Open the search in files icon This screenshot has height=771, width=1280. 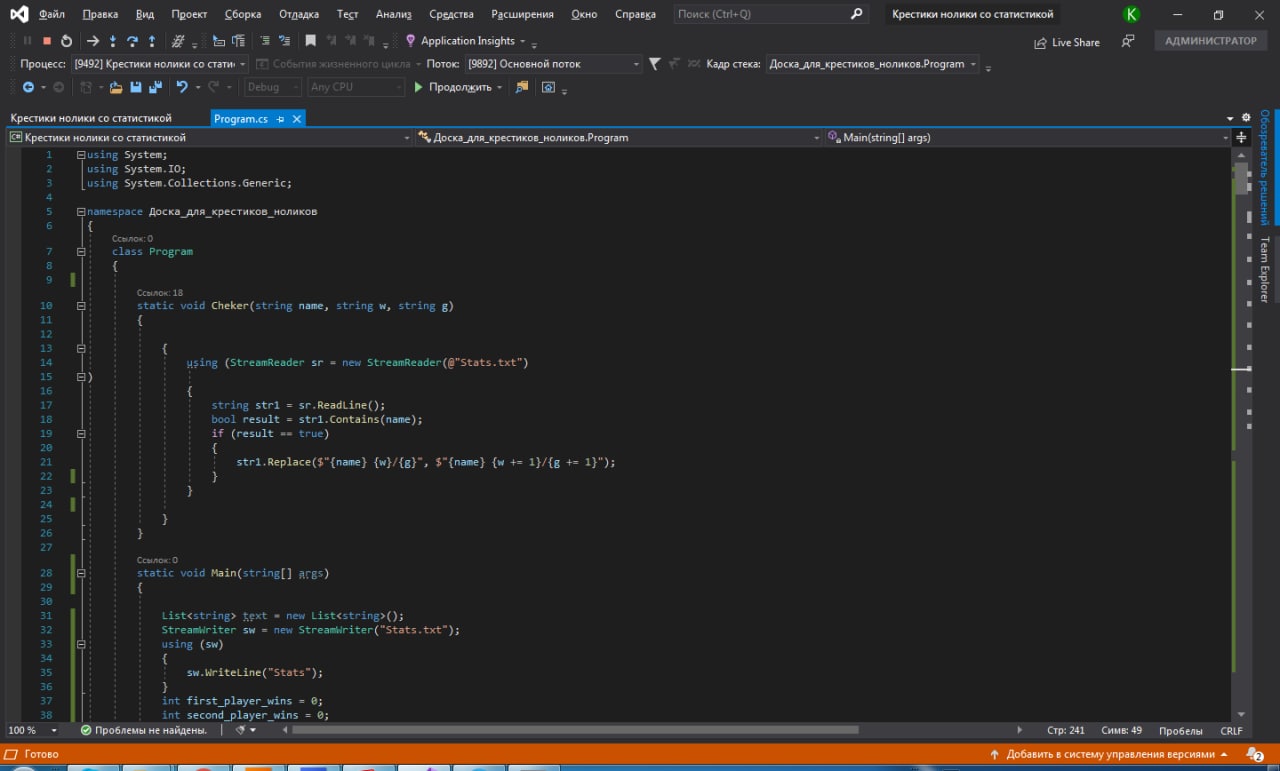click(521, 87)
